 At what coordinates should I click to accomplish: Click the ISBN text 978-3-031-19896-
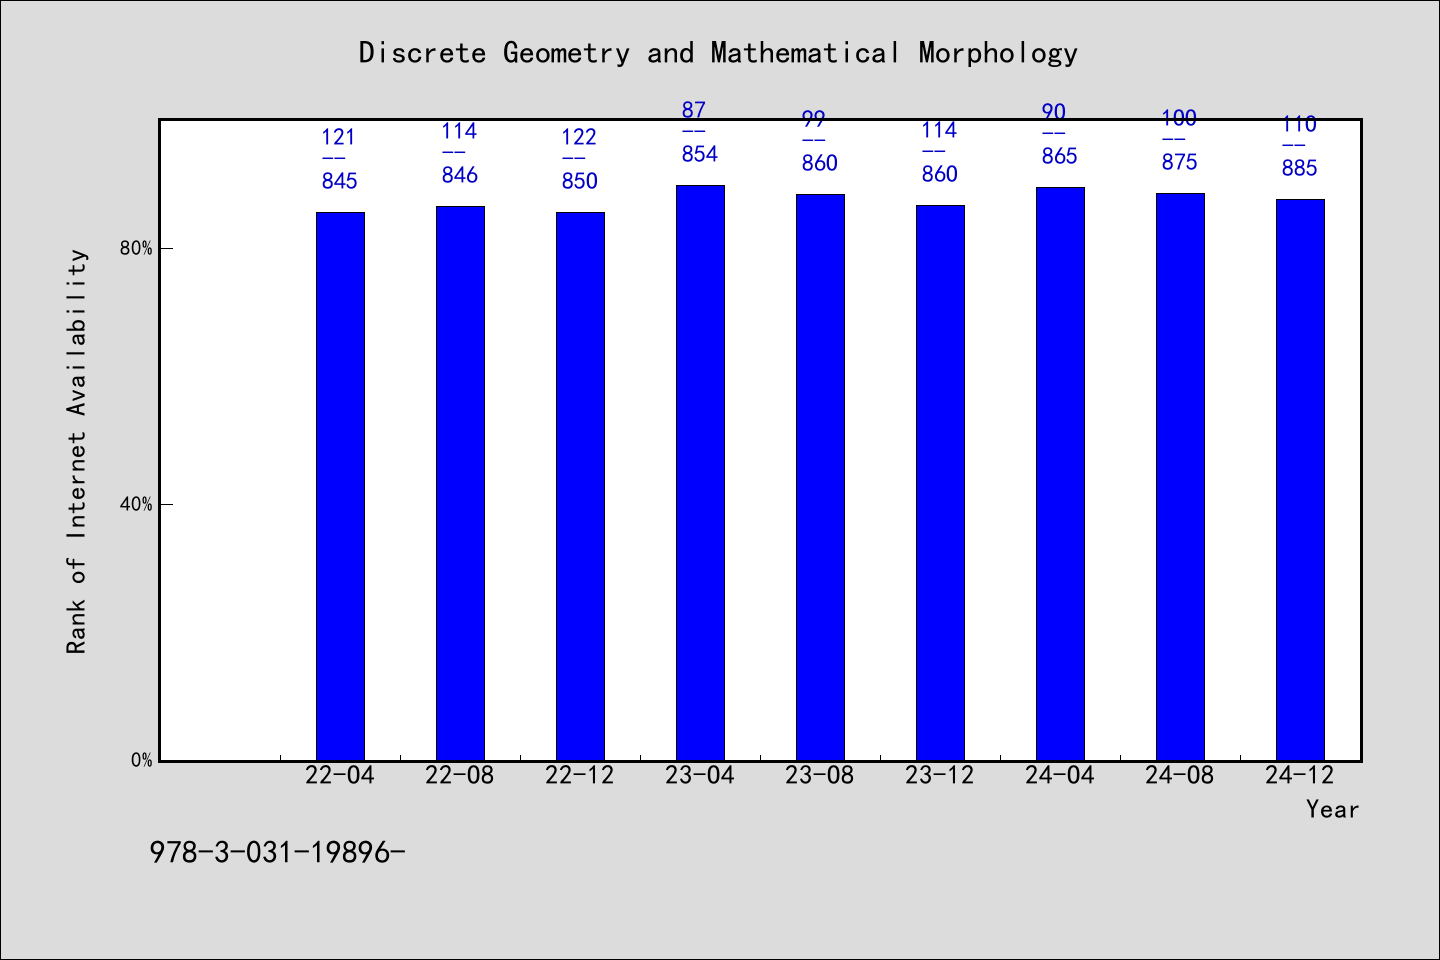277,852
